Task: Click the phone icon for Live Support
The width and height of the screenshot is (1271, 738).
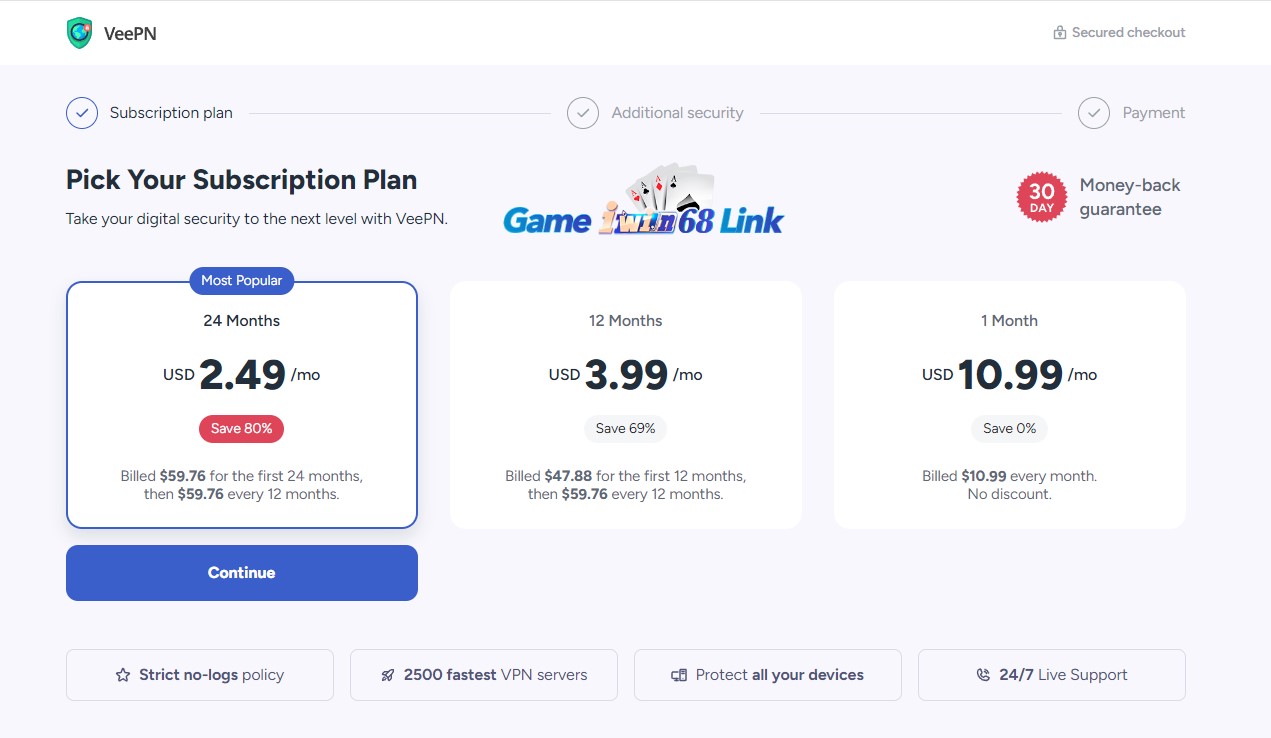Action: (983, 675)
